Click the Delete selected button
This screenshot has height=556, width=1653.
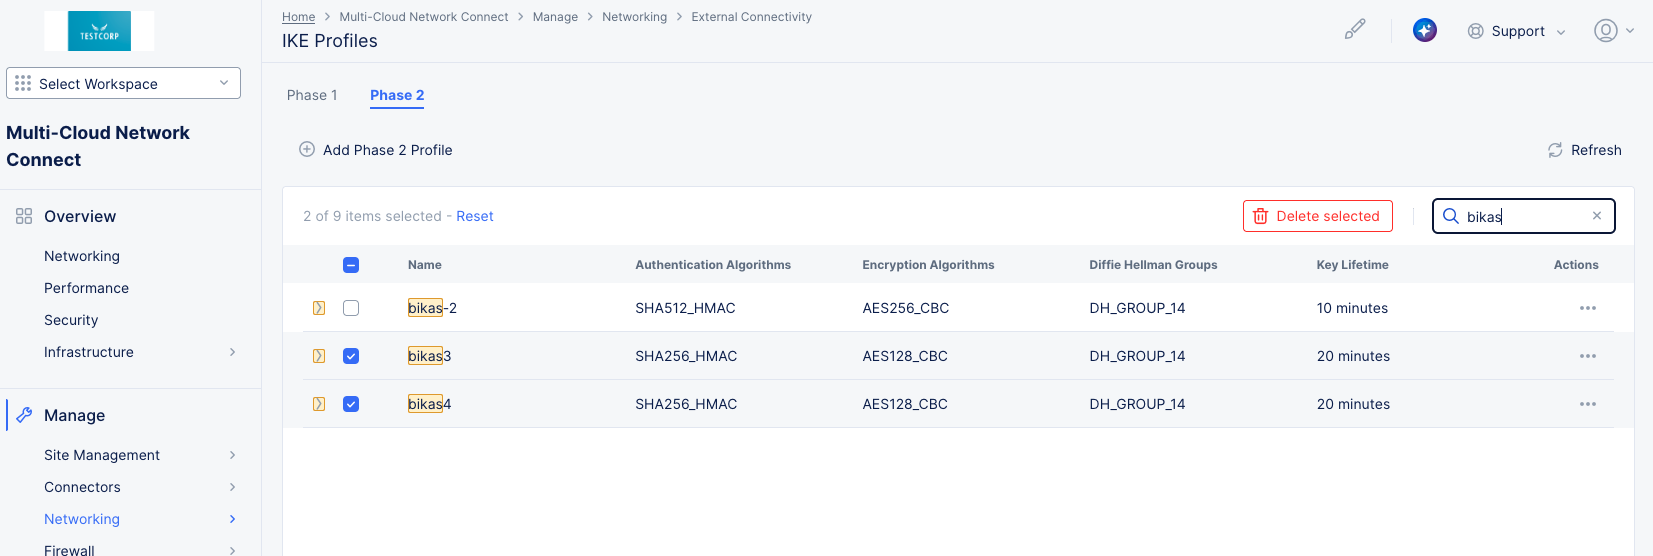1317,216
